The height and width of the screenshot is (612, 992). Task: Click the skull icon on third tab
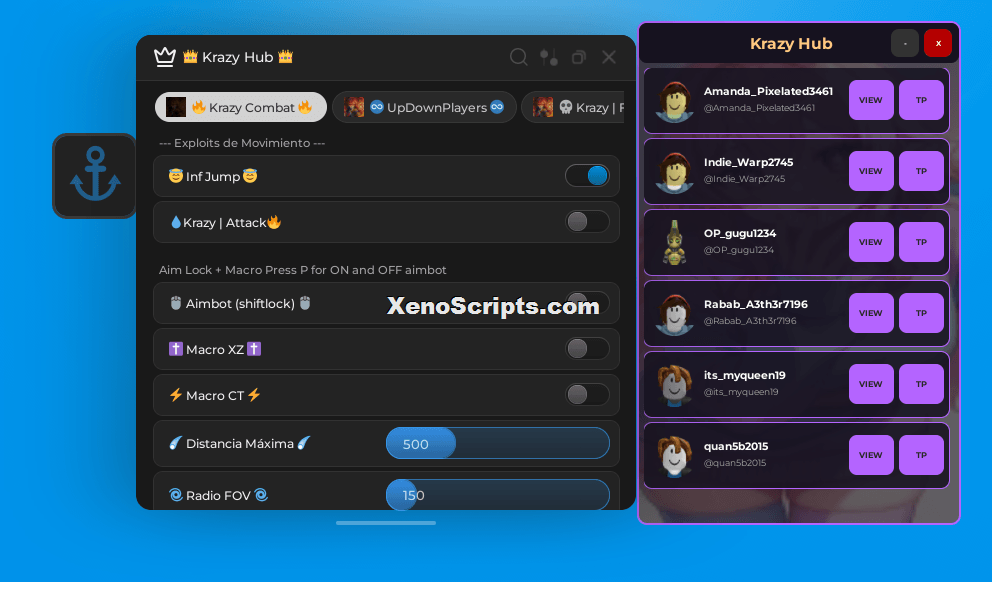point(566,107)
